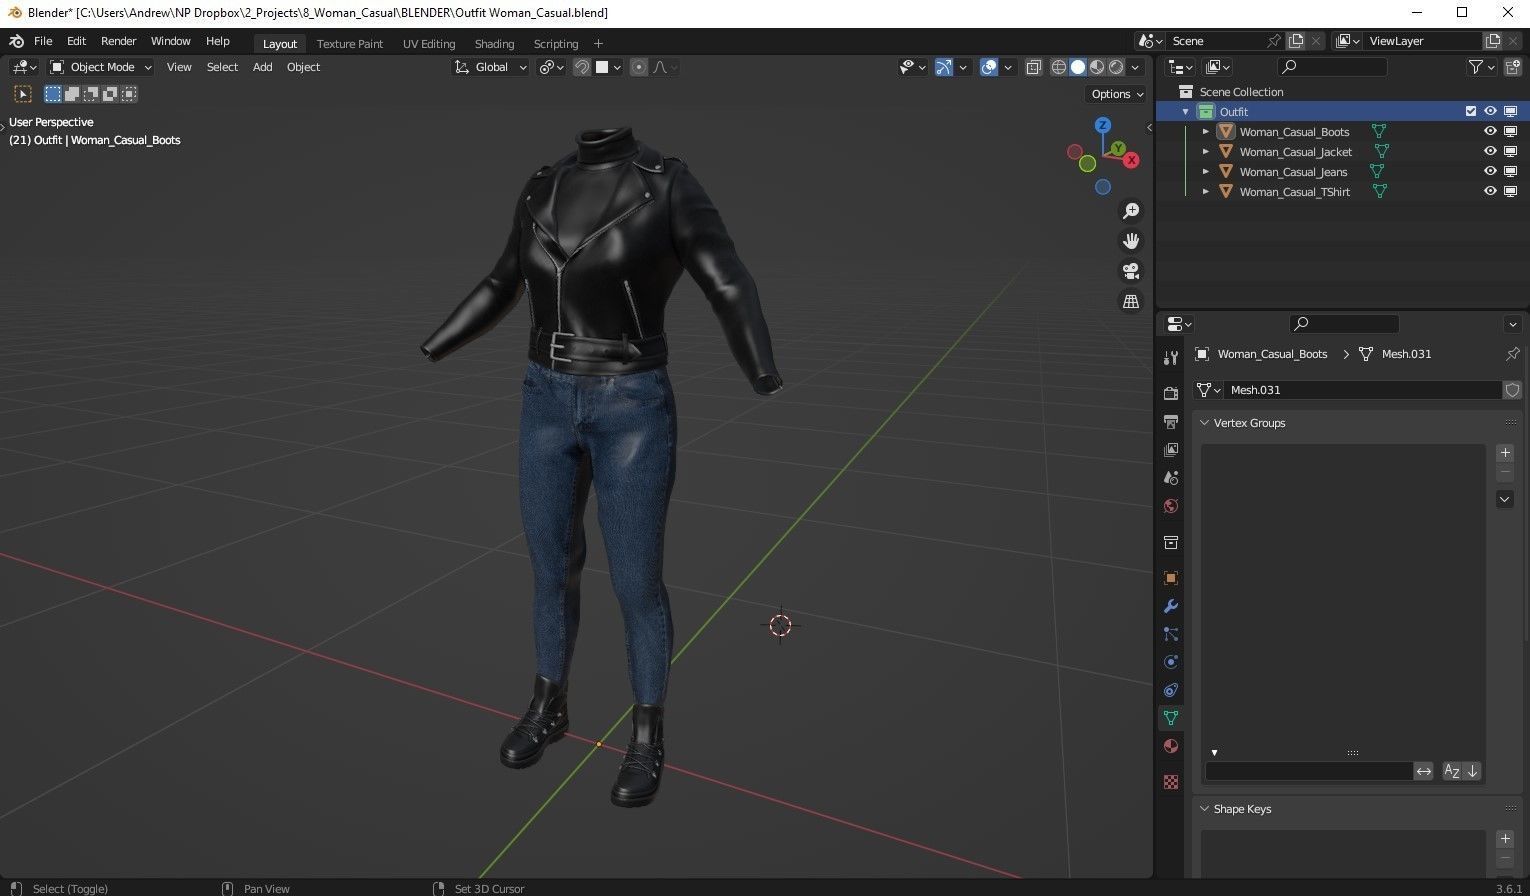The image size is (1530, 896).
Task: Hide Woman_Casual_TShirt with eye icon
Action: (1490, 192)
